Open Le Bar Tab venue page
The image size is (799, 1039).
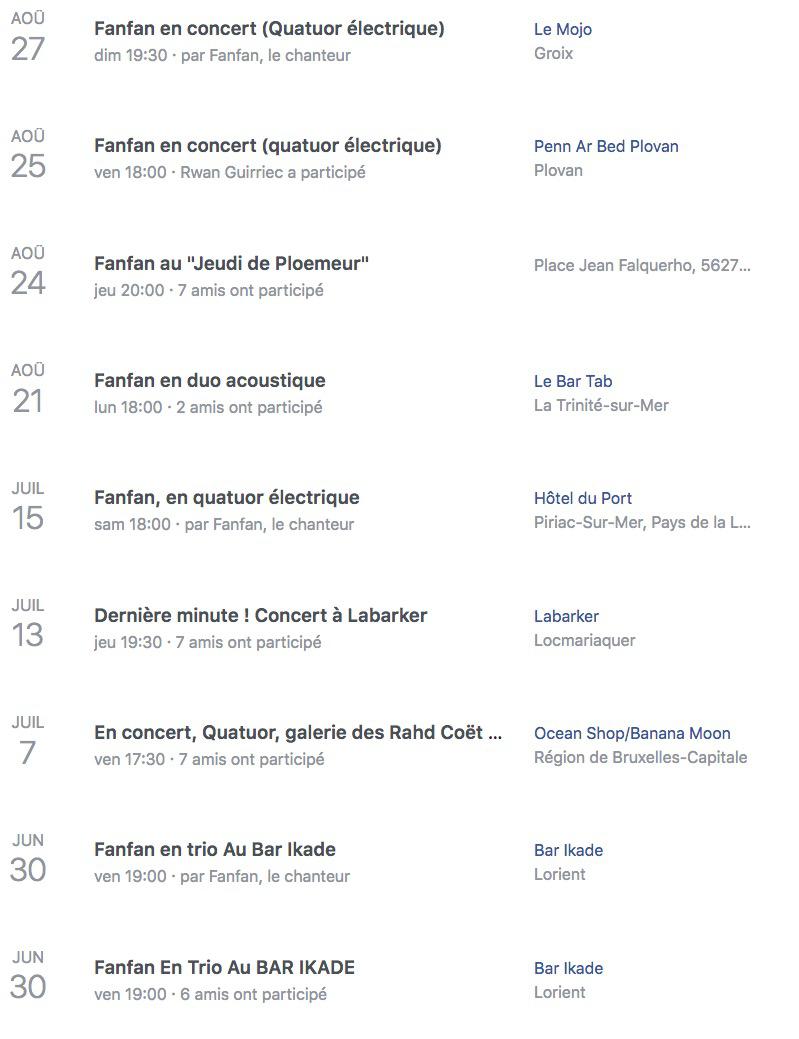coord(573,381)
